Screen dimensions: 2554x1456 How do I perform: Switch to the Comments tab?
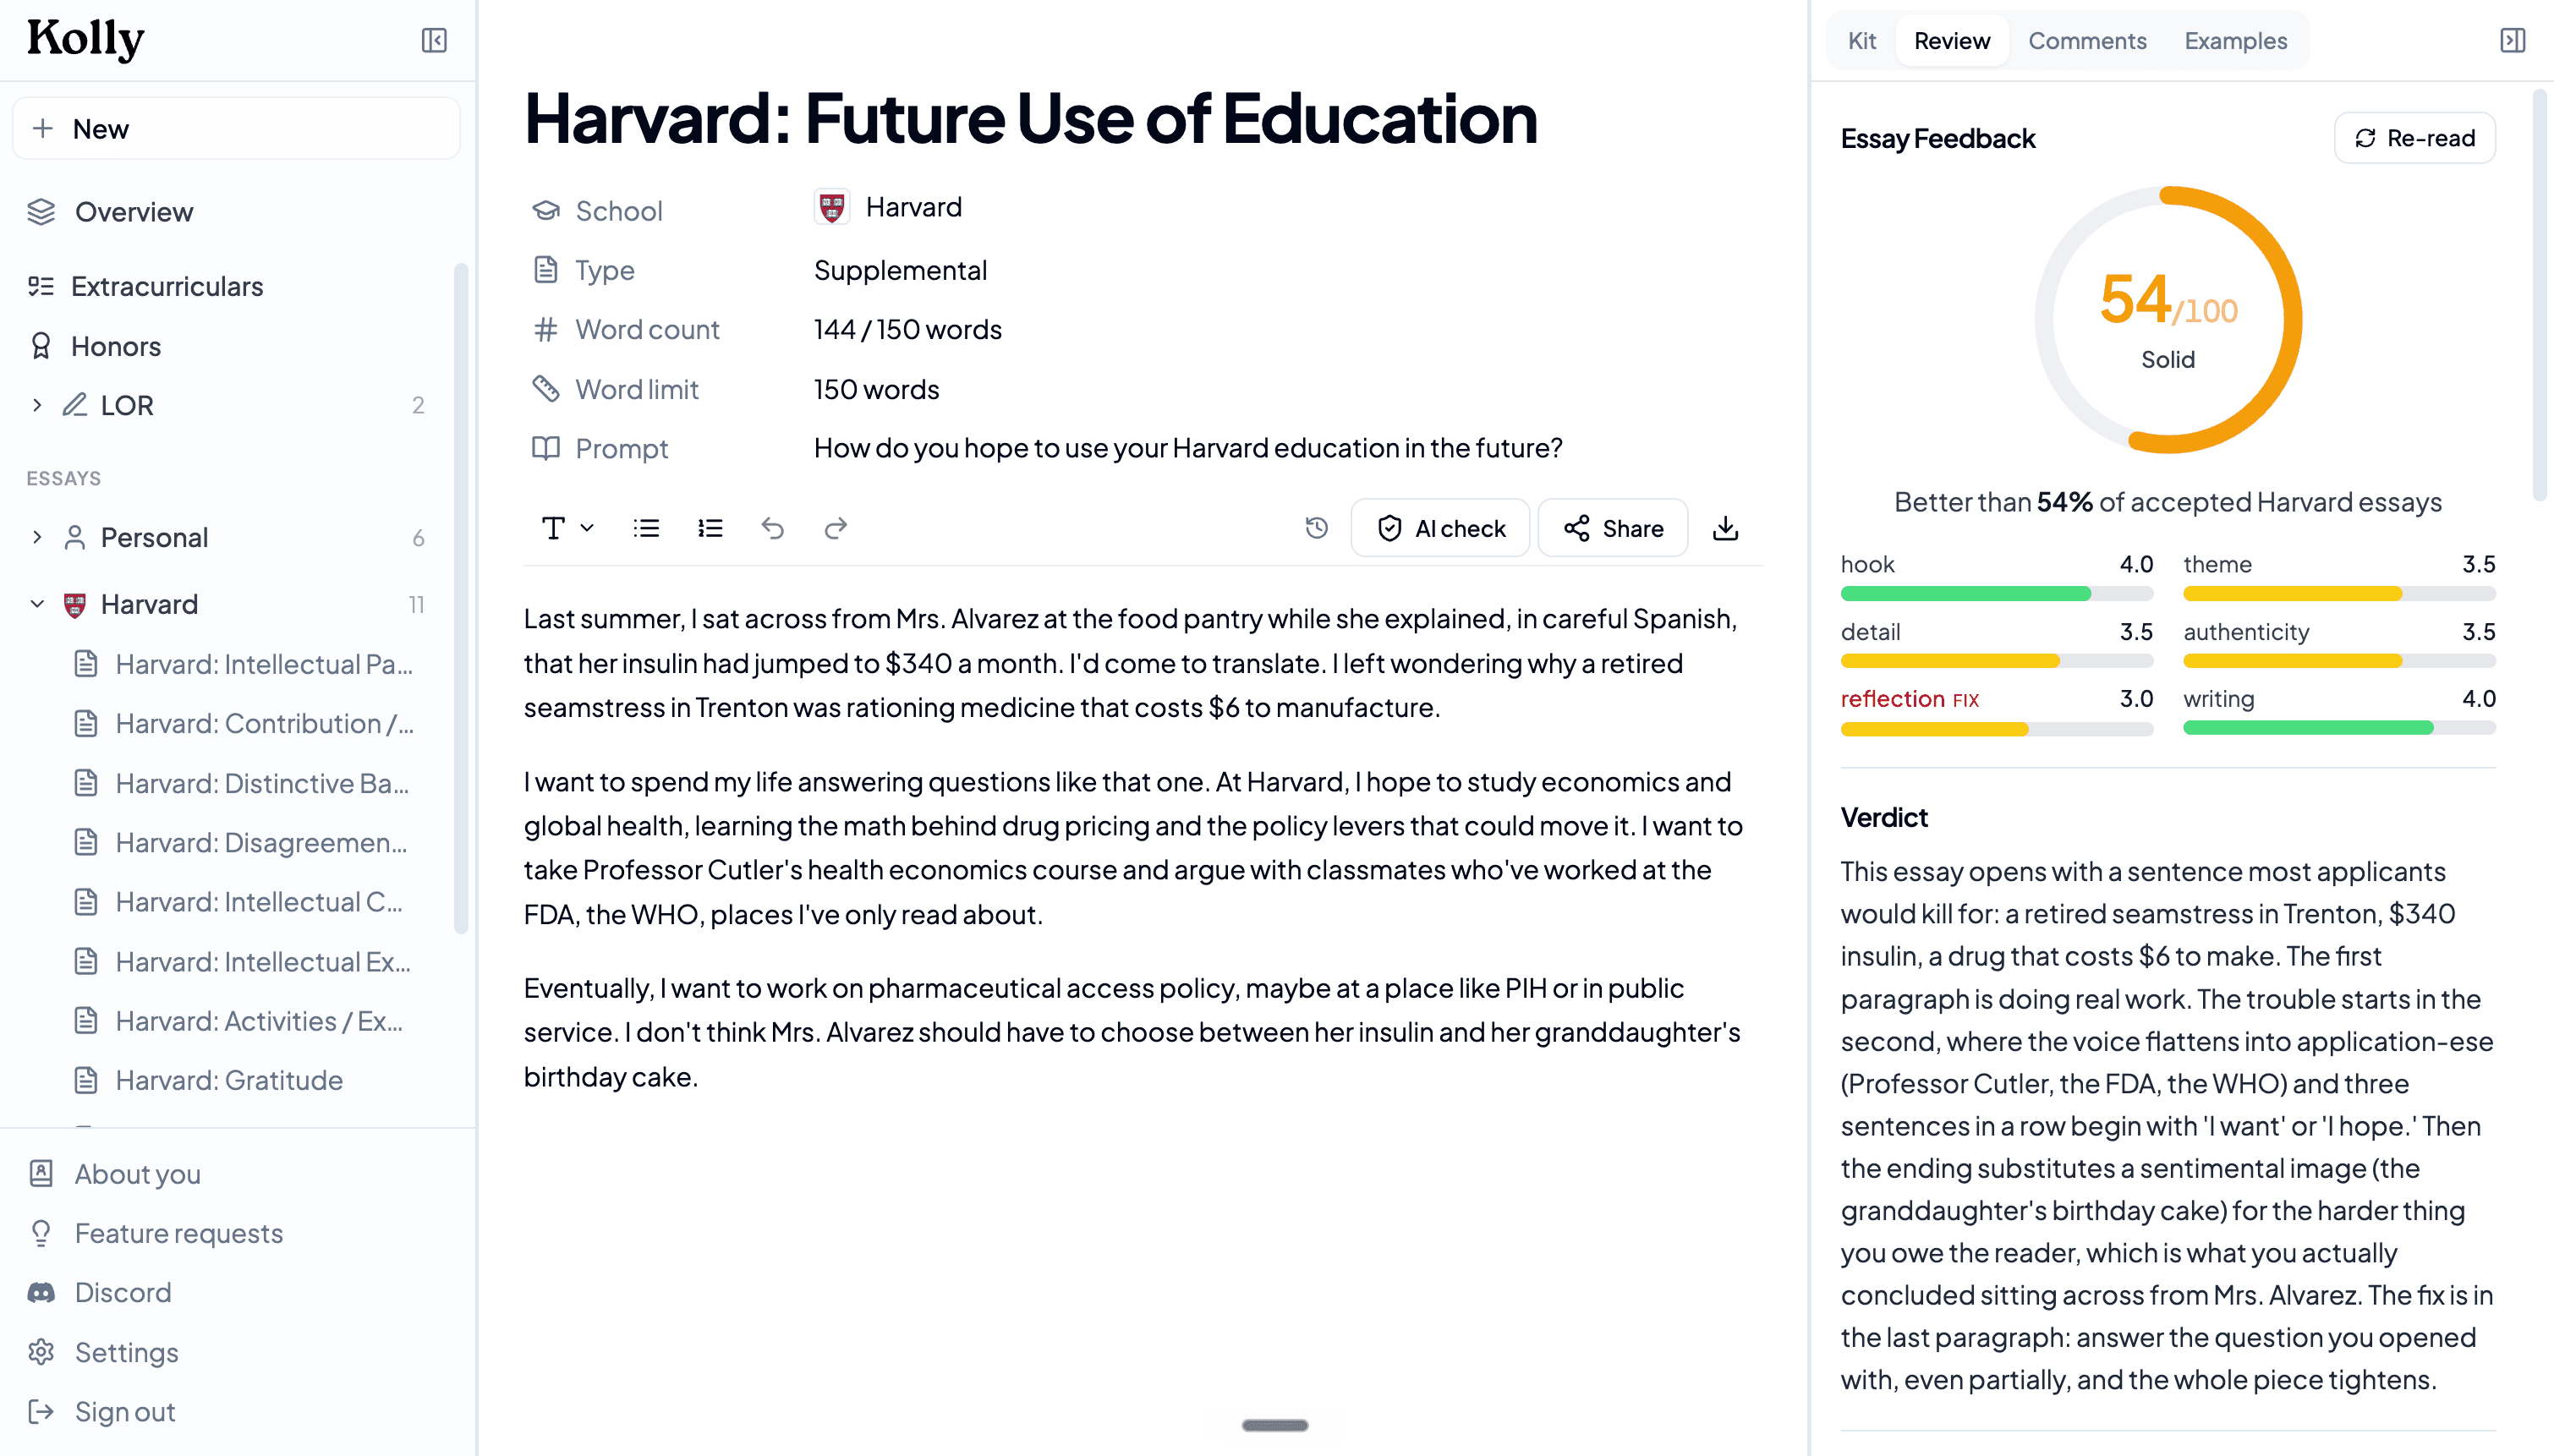(x=2087, y=41)
